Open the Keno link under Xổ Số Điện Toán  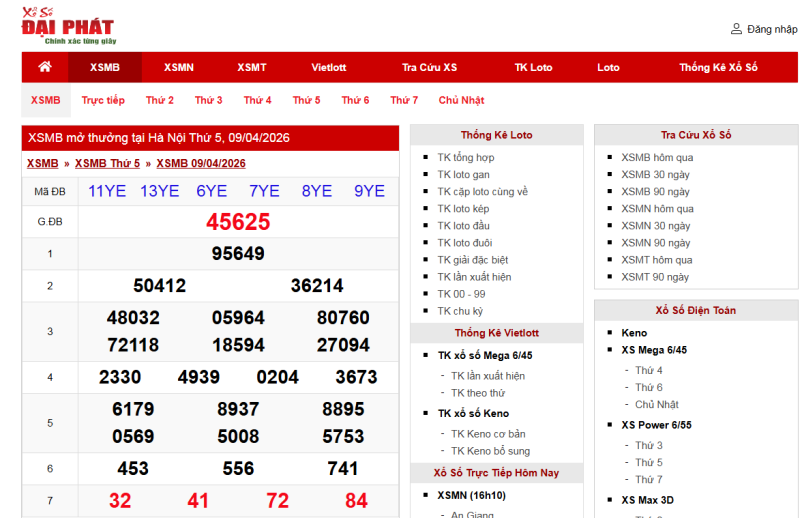point(634,333)
